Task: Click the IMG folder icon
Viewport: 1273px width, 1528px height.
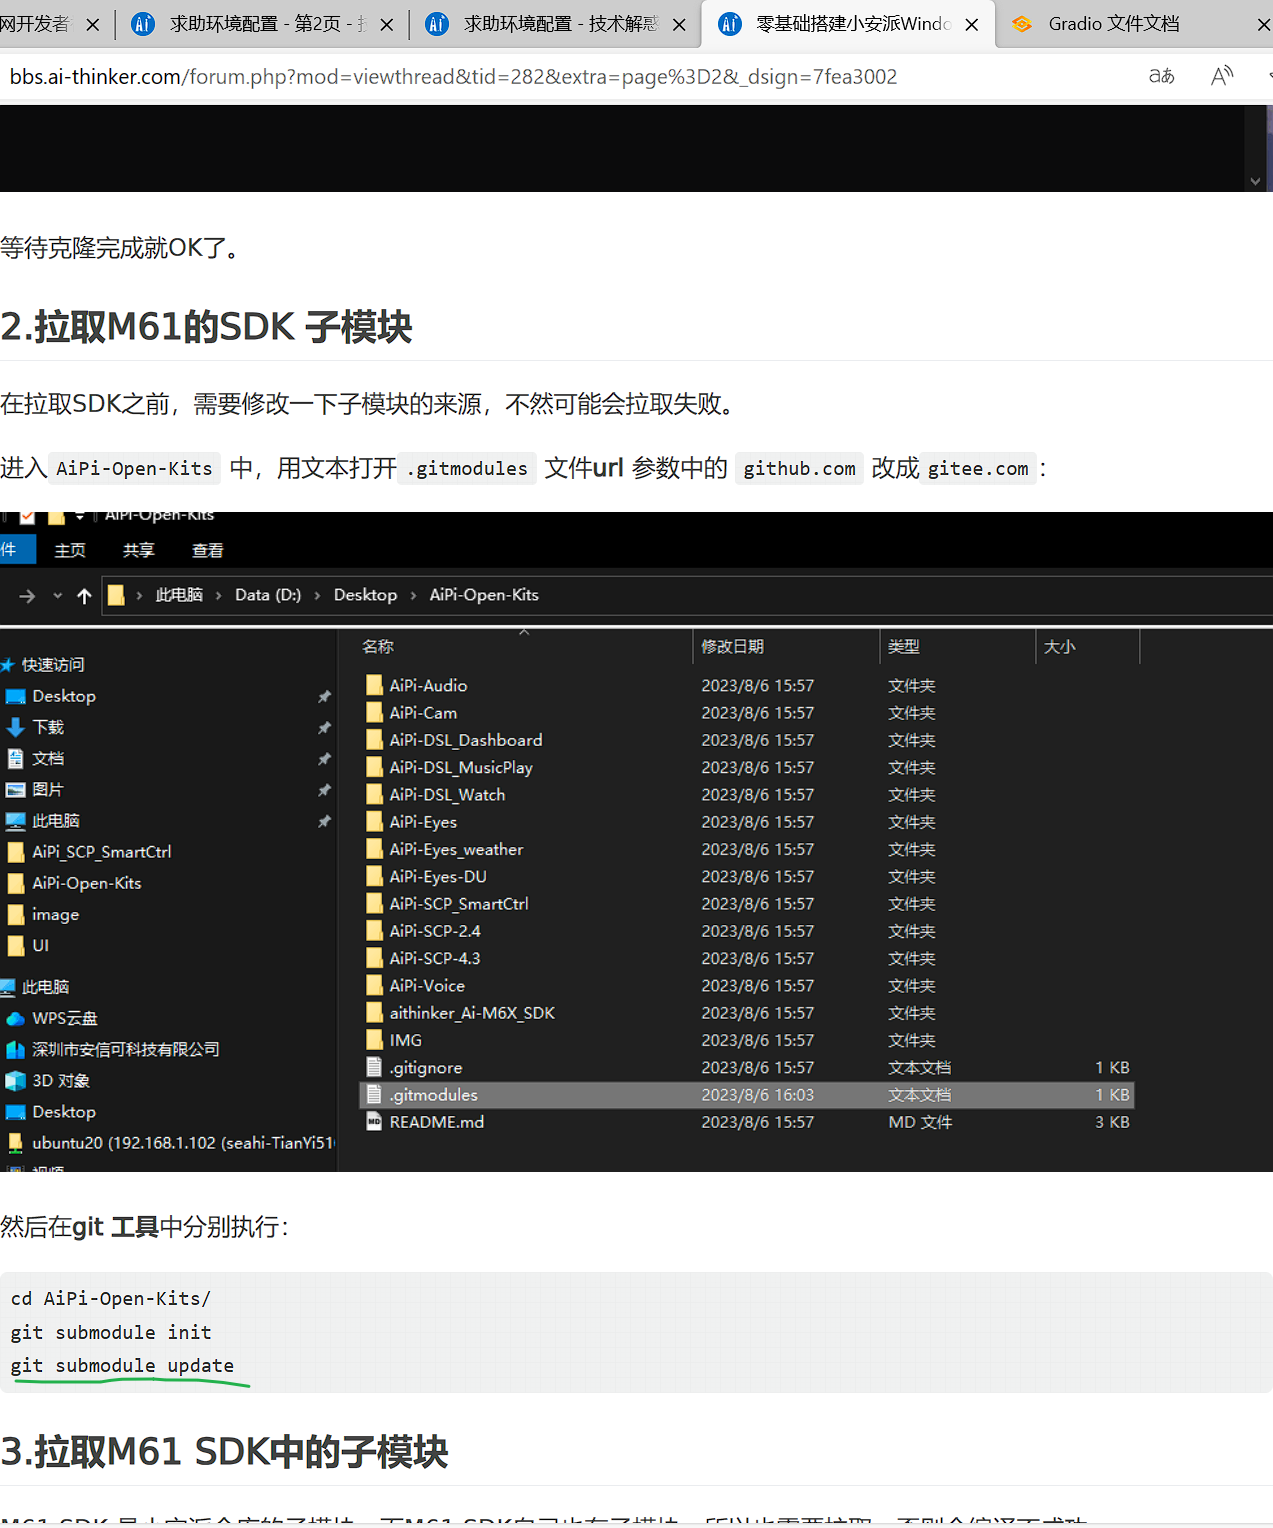Action: [x=374, y=1040]
